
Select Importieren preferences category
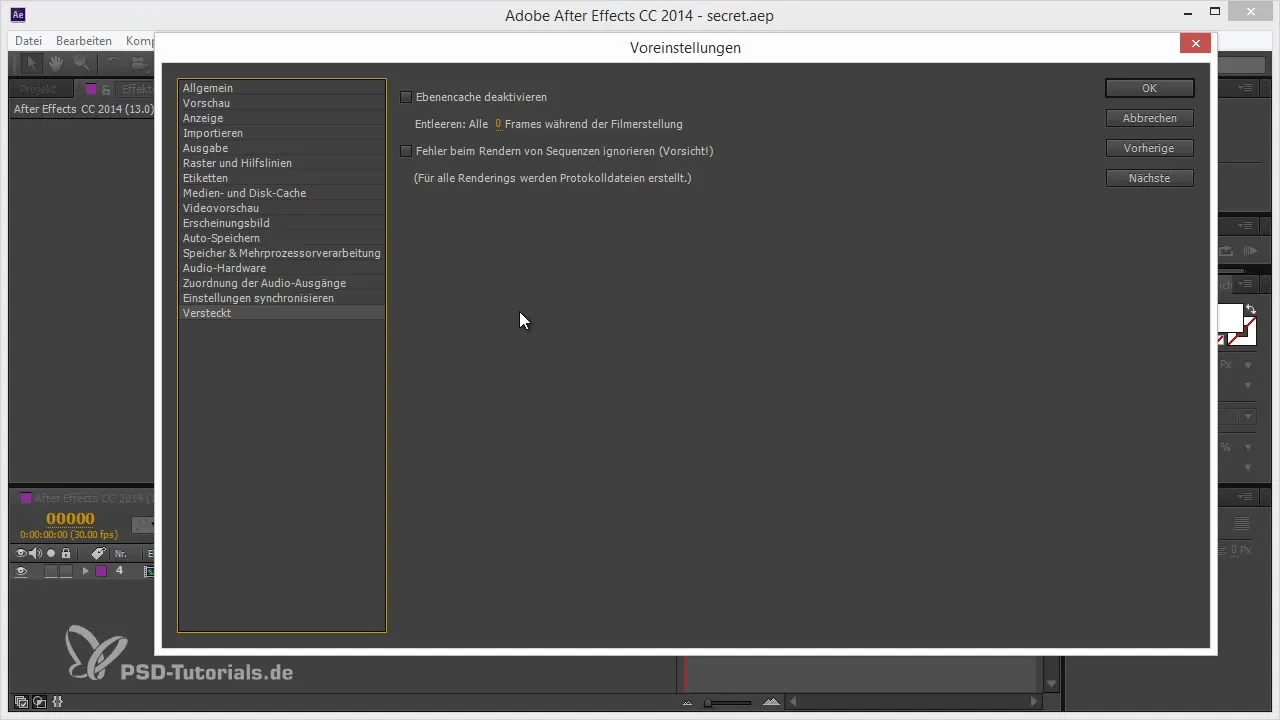pyautogui.click(x=282, y=133)
